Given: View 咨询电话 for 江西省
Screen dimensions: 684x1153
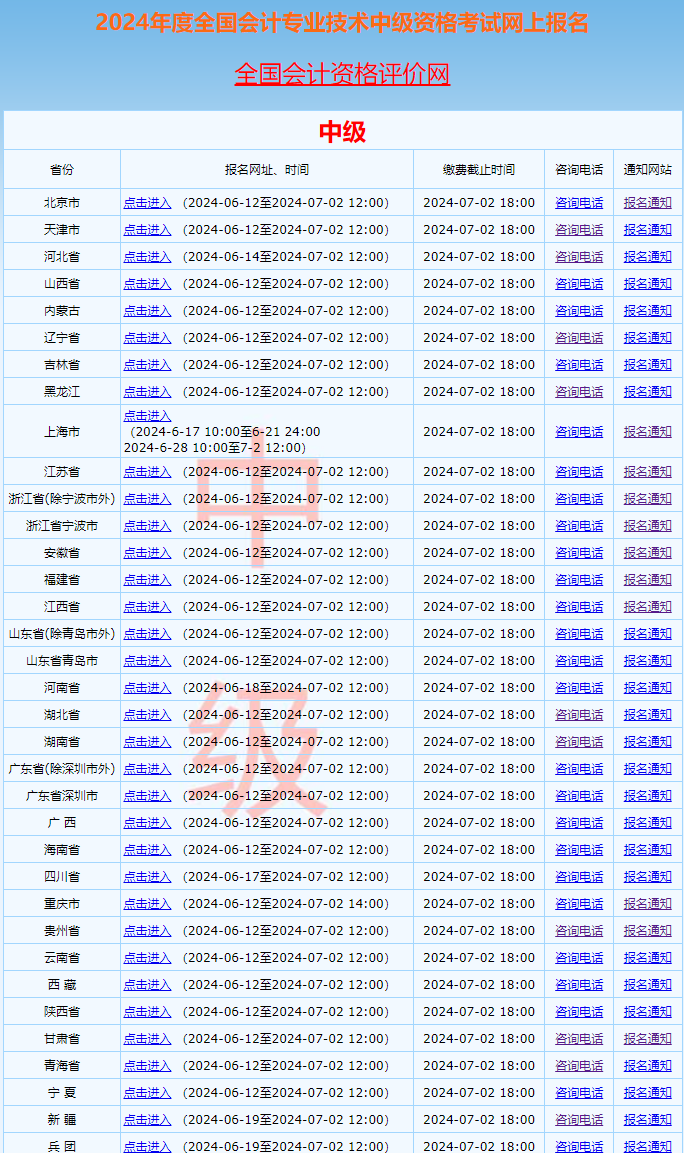Looking at the screenshot, I should (579, 607).
